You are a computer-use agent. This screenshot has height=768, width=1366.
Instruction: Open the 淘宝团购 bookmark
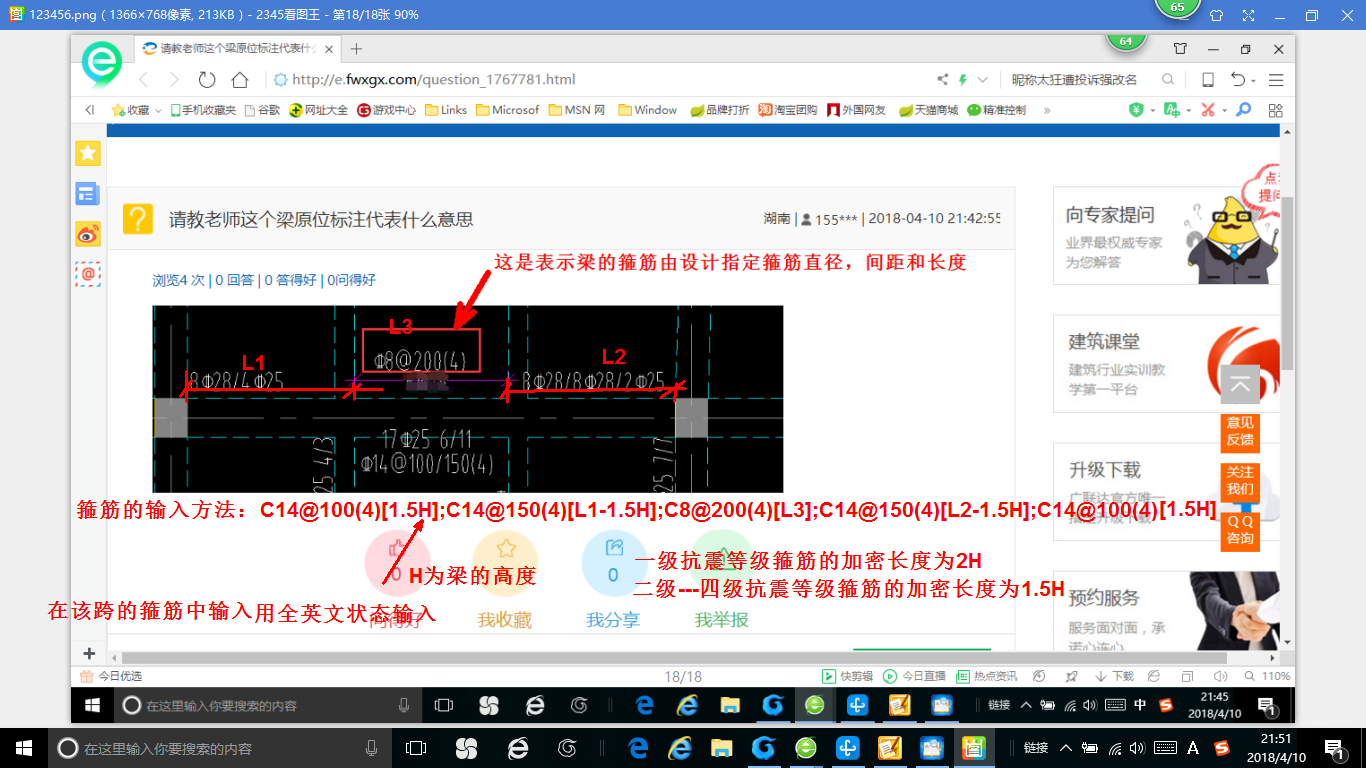[x=788, y=110]
